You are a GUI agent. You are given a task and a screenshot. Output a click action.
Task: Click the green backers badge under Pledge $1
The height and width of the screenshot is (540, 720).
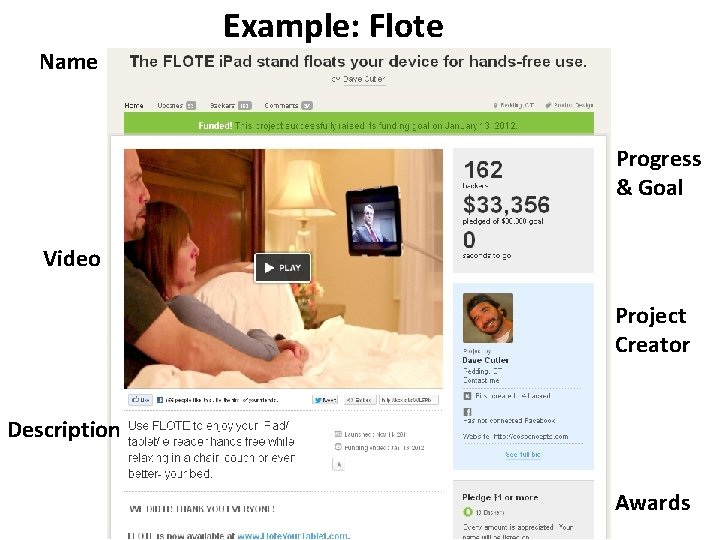[467, 512]
